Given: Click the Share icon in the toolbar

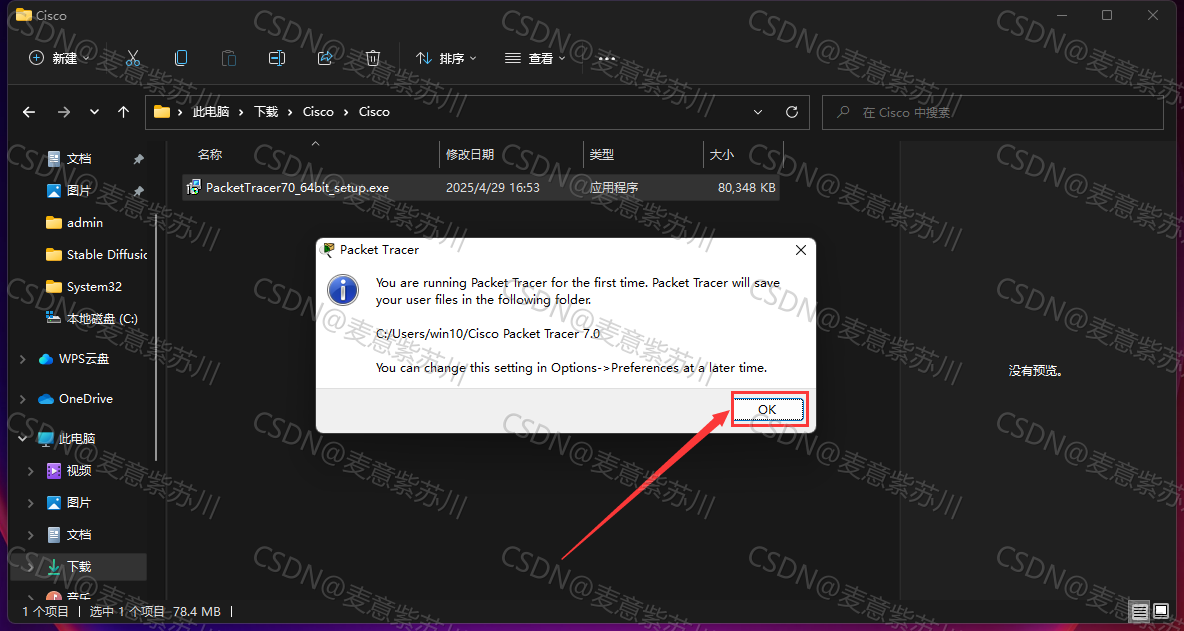Looking at the screenshot, I should tap(325, 58).
